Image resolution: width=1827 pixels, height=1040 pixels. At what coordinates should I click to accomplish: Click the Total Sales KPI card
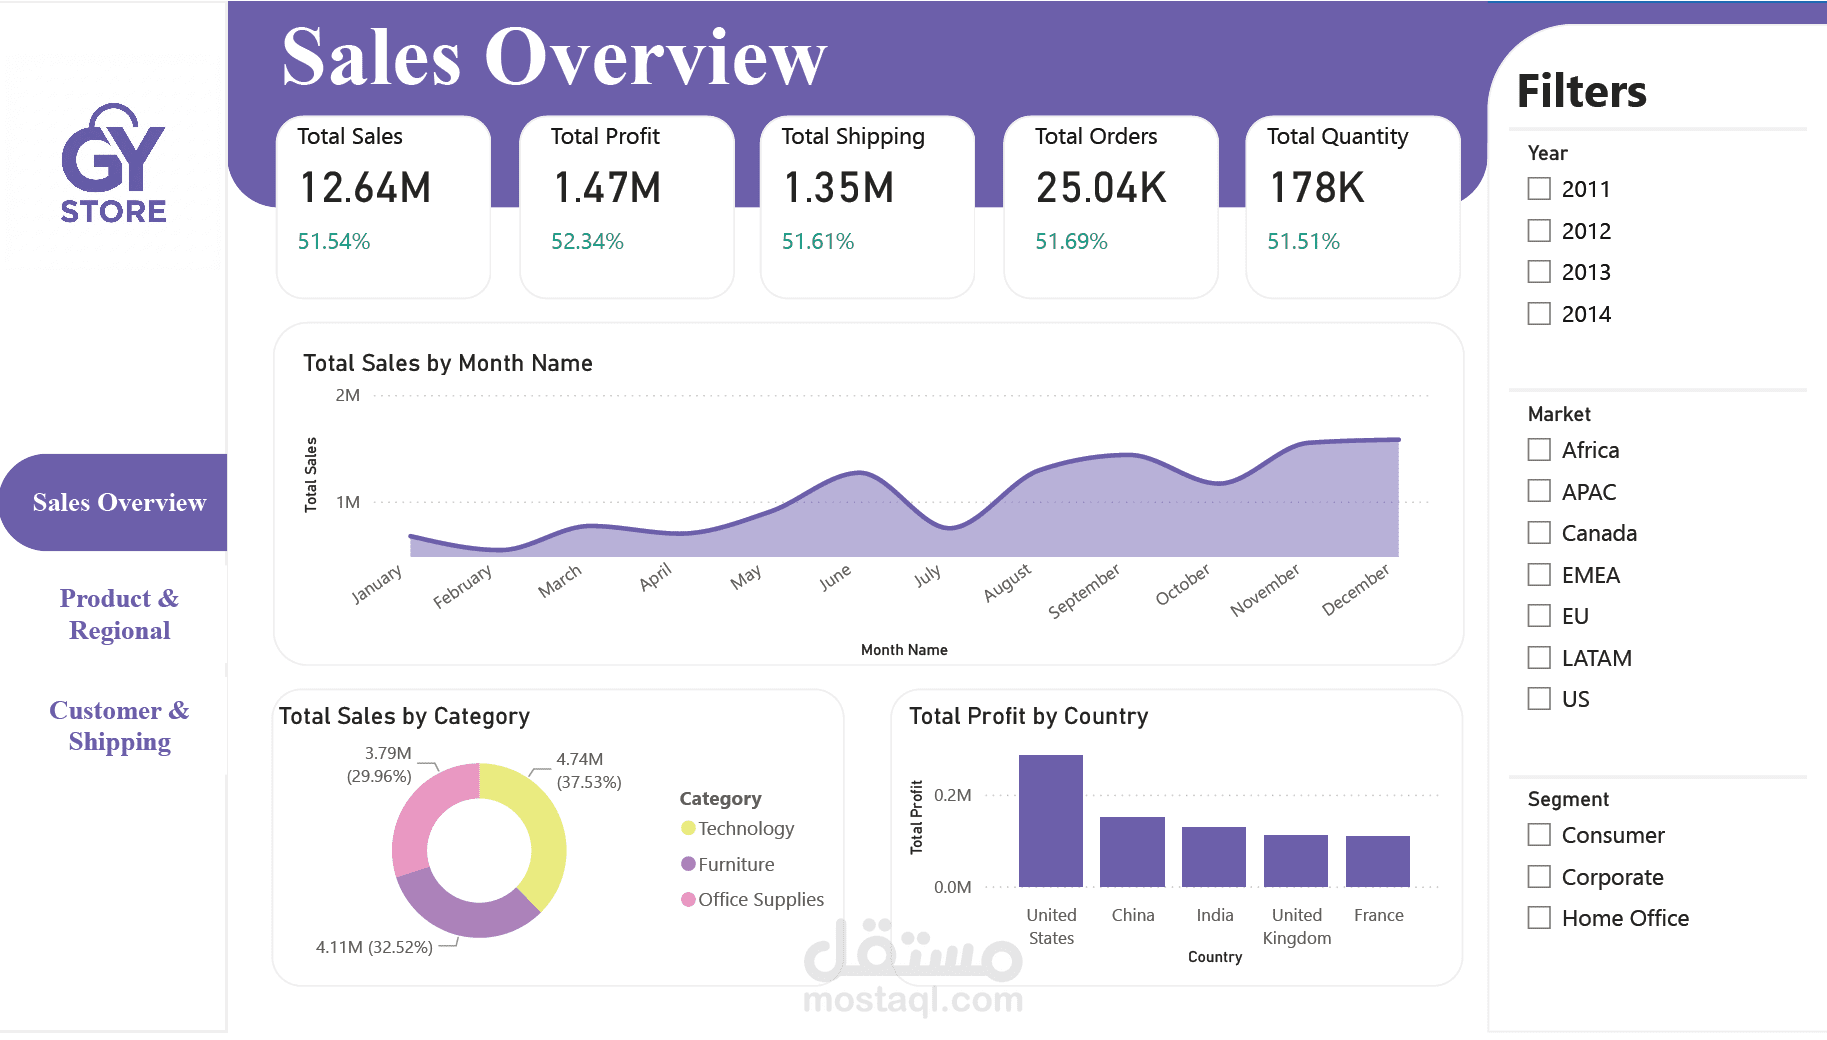tap(383, 207)
